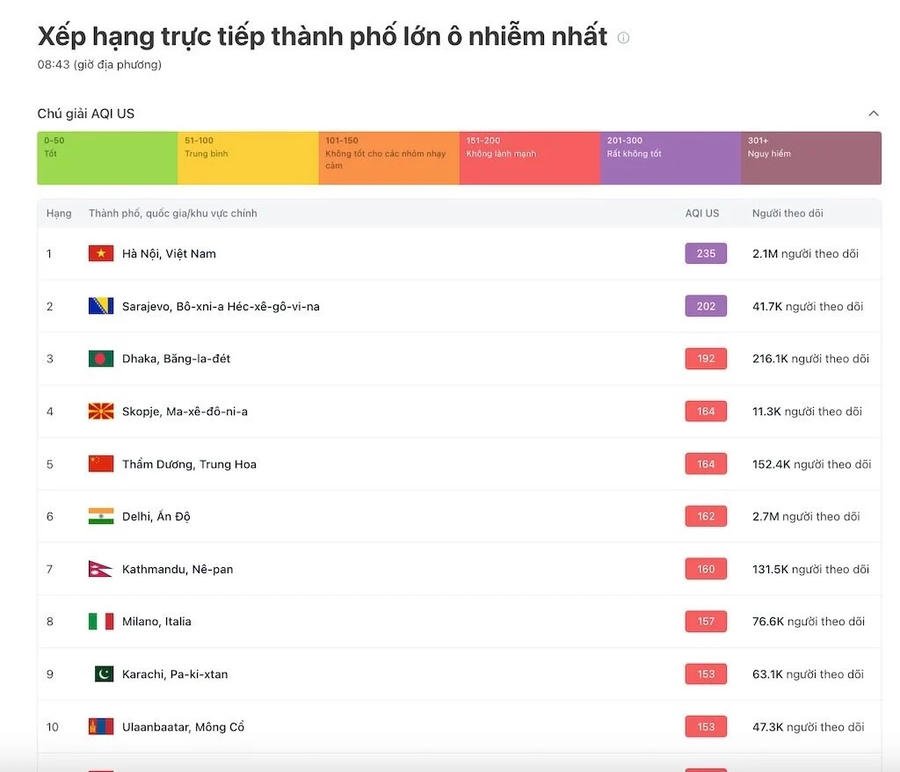Collapse the Chú giải AQI US legend
The height and width of the screenshot is (772, 900).
[x=873, y=114]
